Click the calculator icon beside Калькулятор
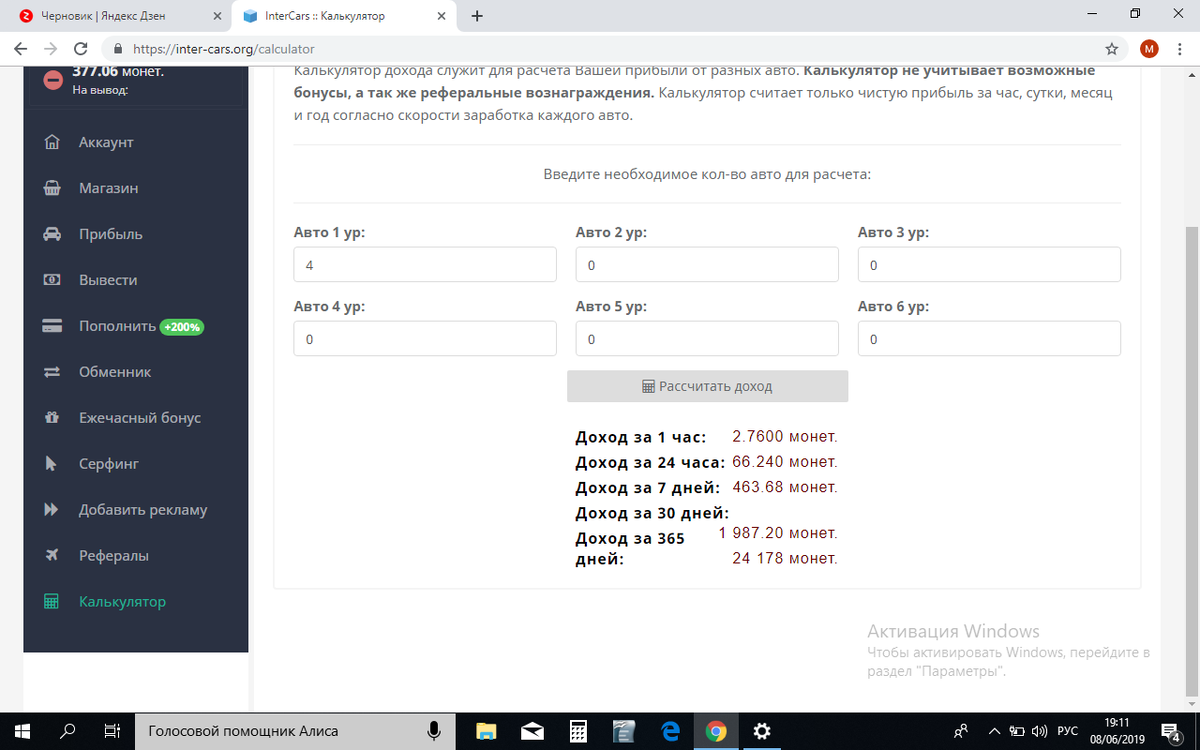This screenshot has width=1200, height=750. [x=52, y=602]
